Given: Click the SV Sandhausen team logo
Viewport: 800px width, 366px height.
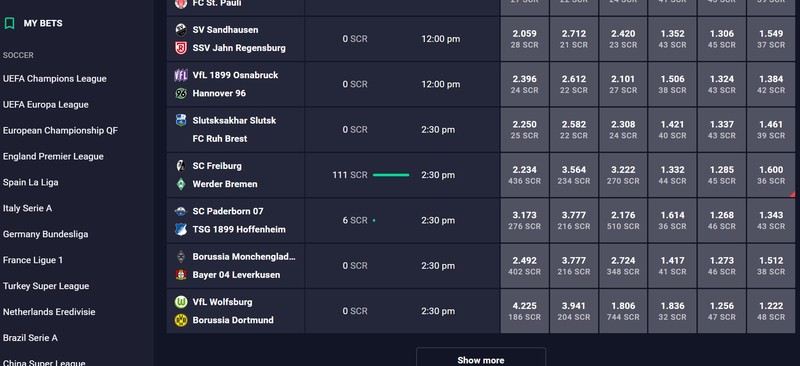Looking at the screenshot, I should tap(181, 30).
